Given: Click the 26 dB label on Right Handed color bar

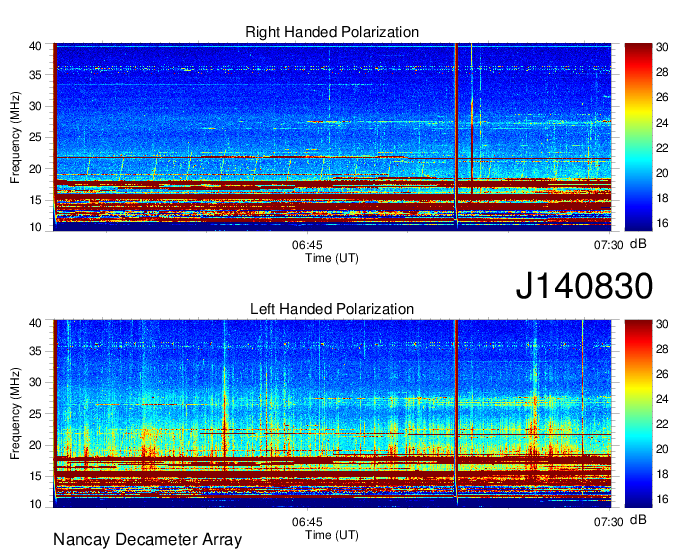Looking at the screenshot, I should pyautogui.click(x=662, y=98).
